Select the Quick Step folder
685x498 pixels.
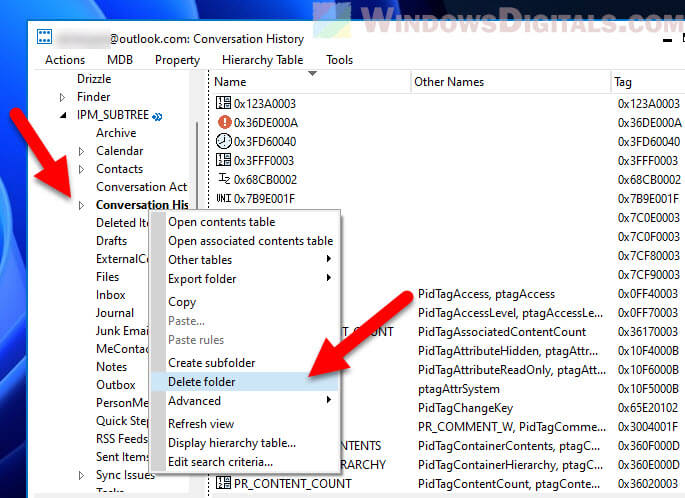(122, 421)
